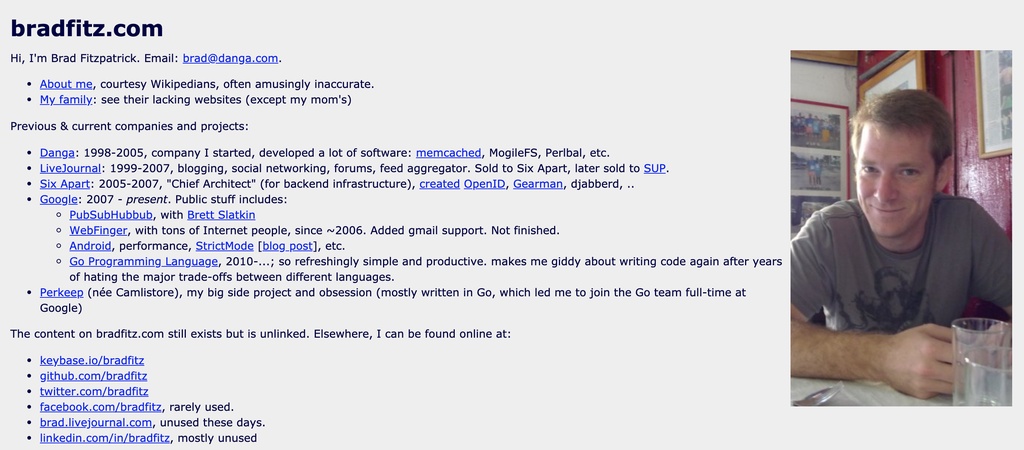Open the LiveJournal link
The height and width of the screenshot is (450, 1024).
pyautogui.click(x=71, y=168)
